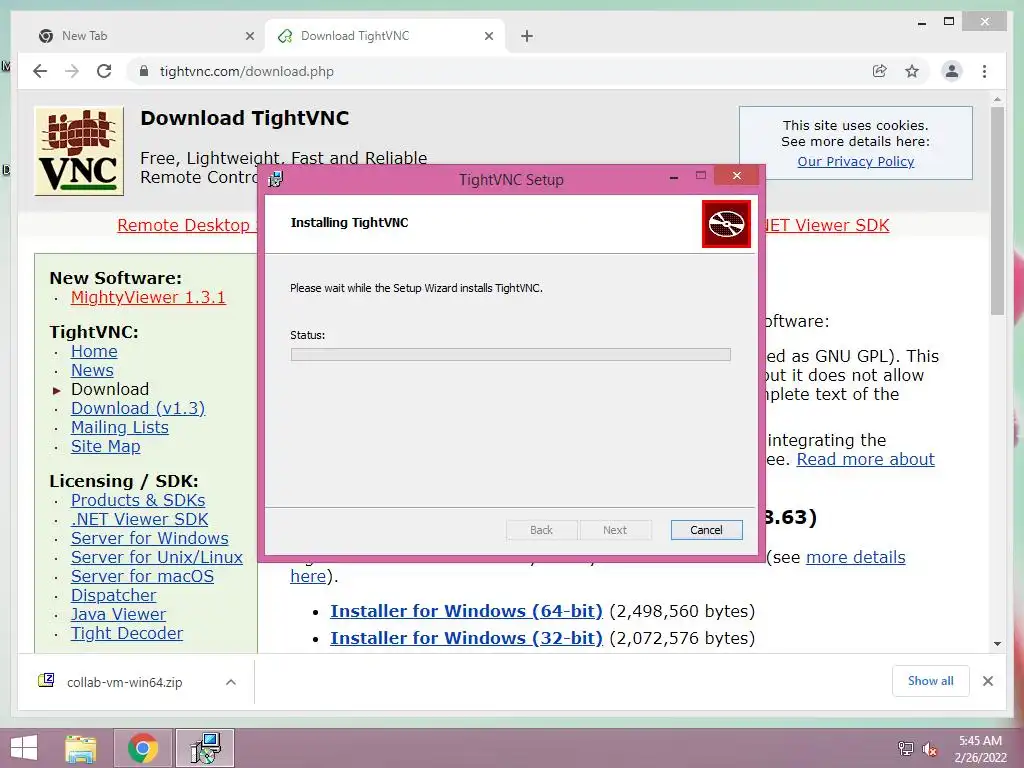Open Server for macOS link

[142, 576]
